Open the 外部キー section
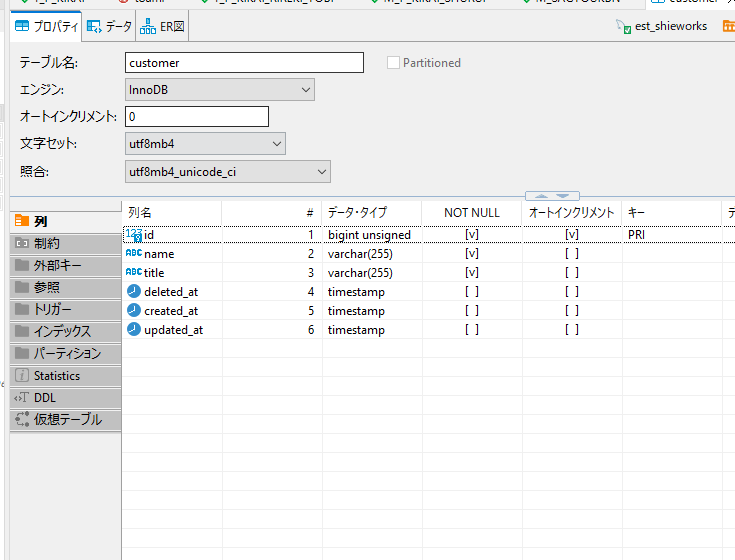This screenshot has height=560, width=735. [66, 265]
